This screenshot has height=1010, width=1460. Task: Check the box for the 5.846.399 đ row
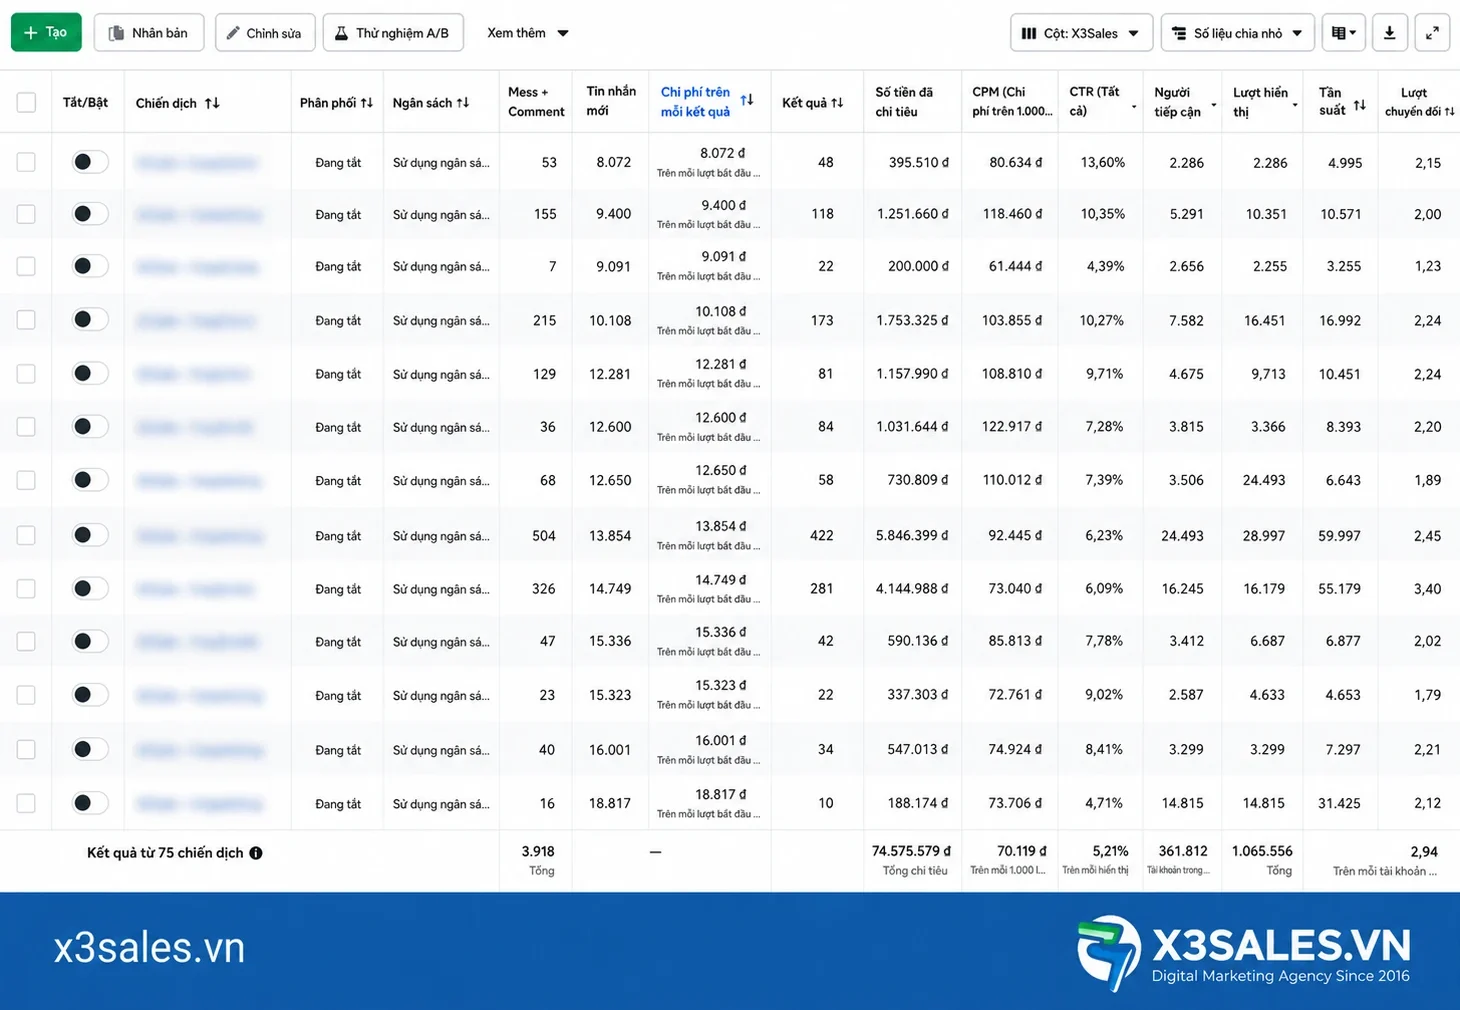tap(26, 535)
